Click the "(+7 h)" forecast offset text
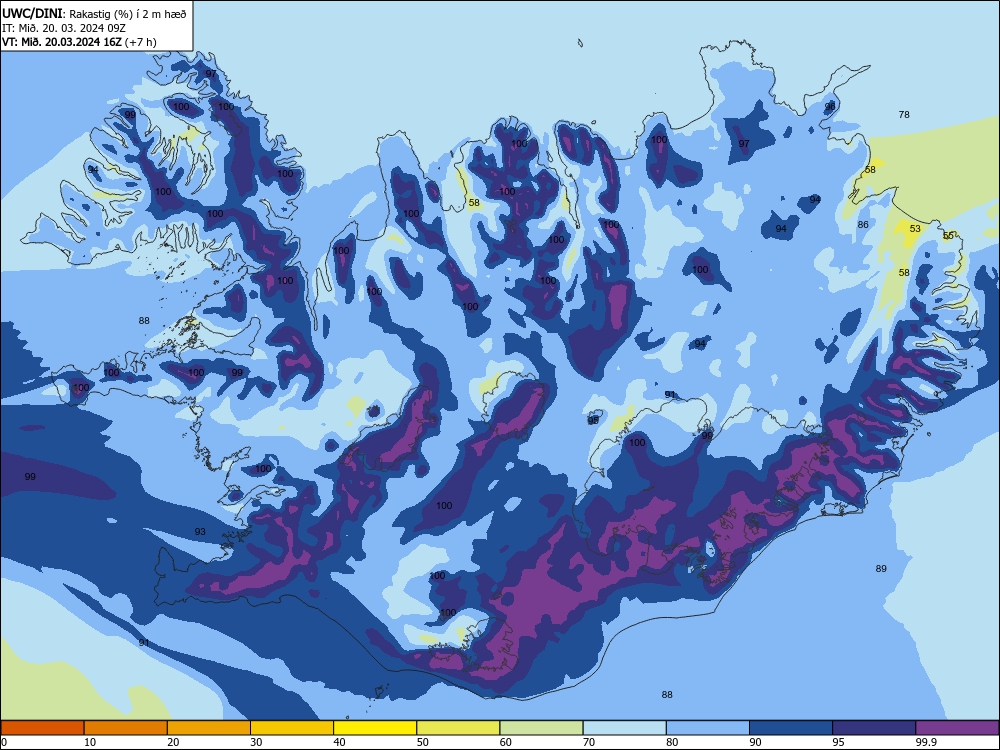 pos(140,42)
